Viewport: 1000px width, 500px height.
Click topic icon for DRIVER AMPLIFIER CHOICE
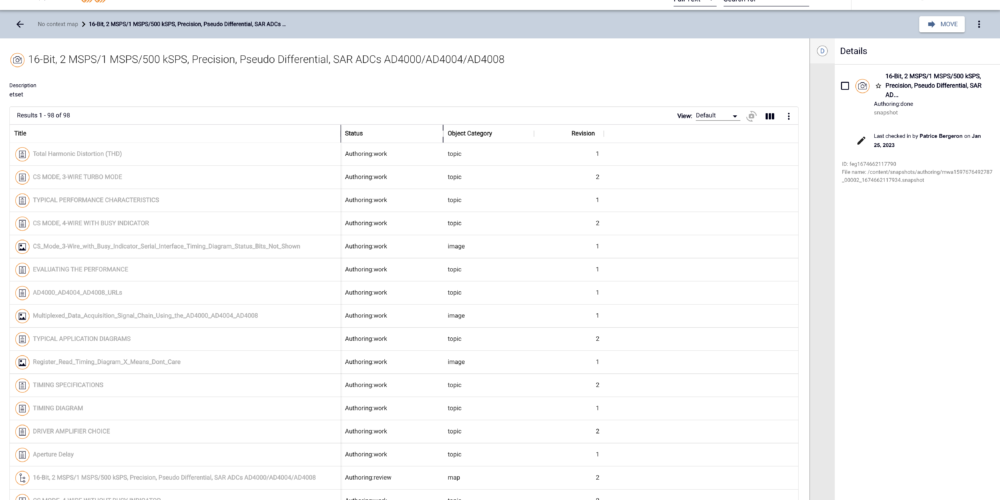[22, 431]
